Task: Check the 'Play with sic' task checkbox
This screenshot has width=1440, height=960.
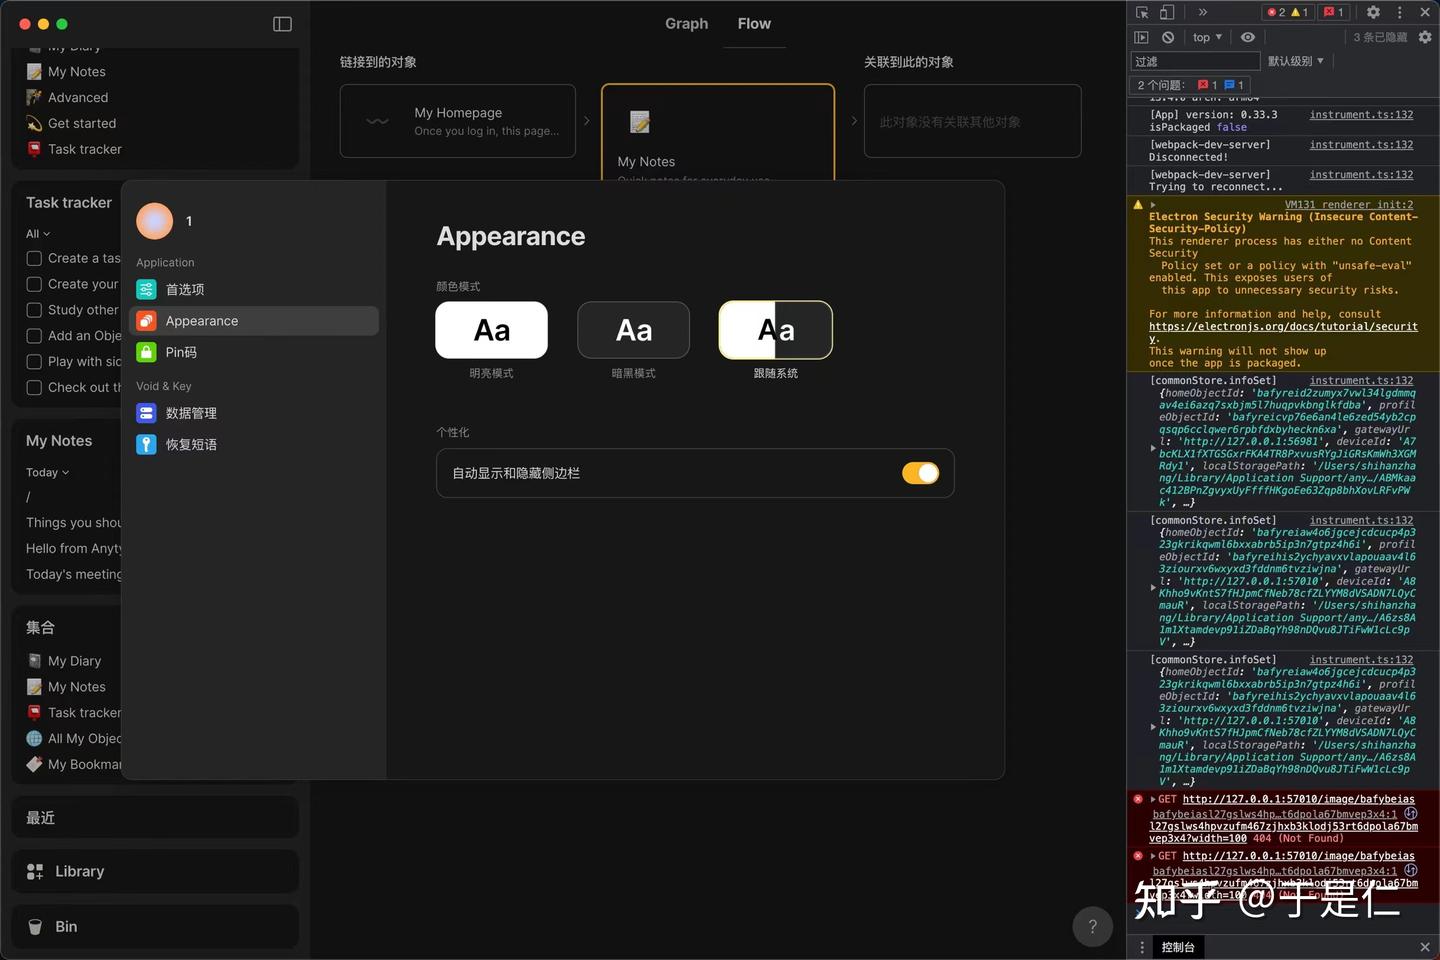Action: 34,362
